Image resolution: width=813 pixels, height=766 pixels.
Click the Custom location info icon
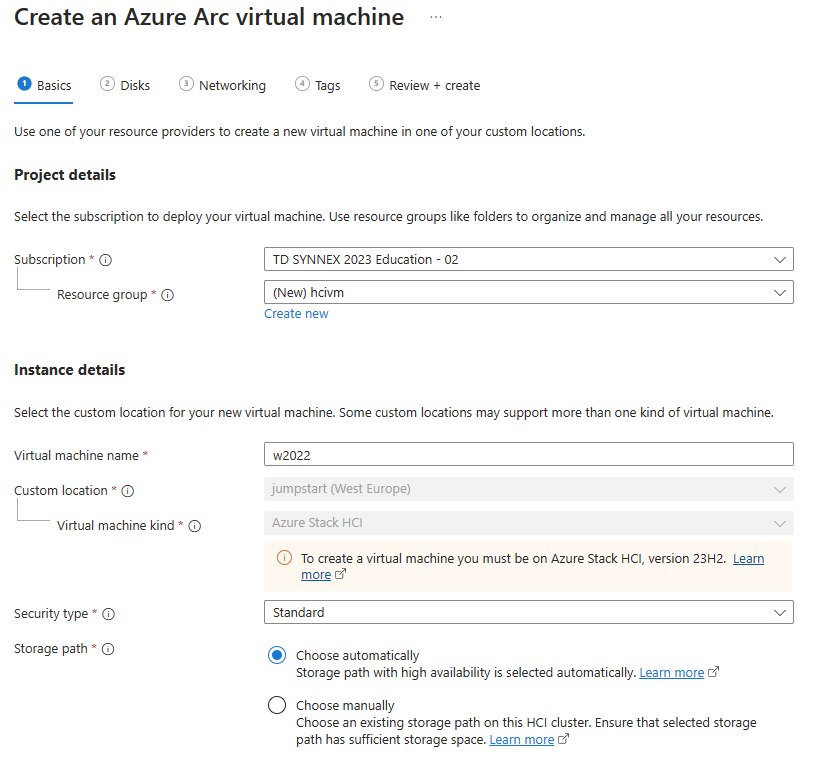tap(128, 491)
